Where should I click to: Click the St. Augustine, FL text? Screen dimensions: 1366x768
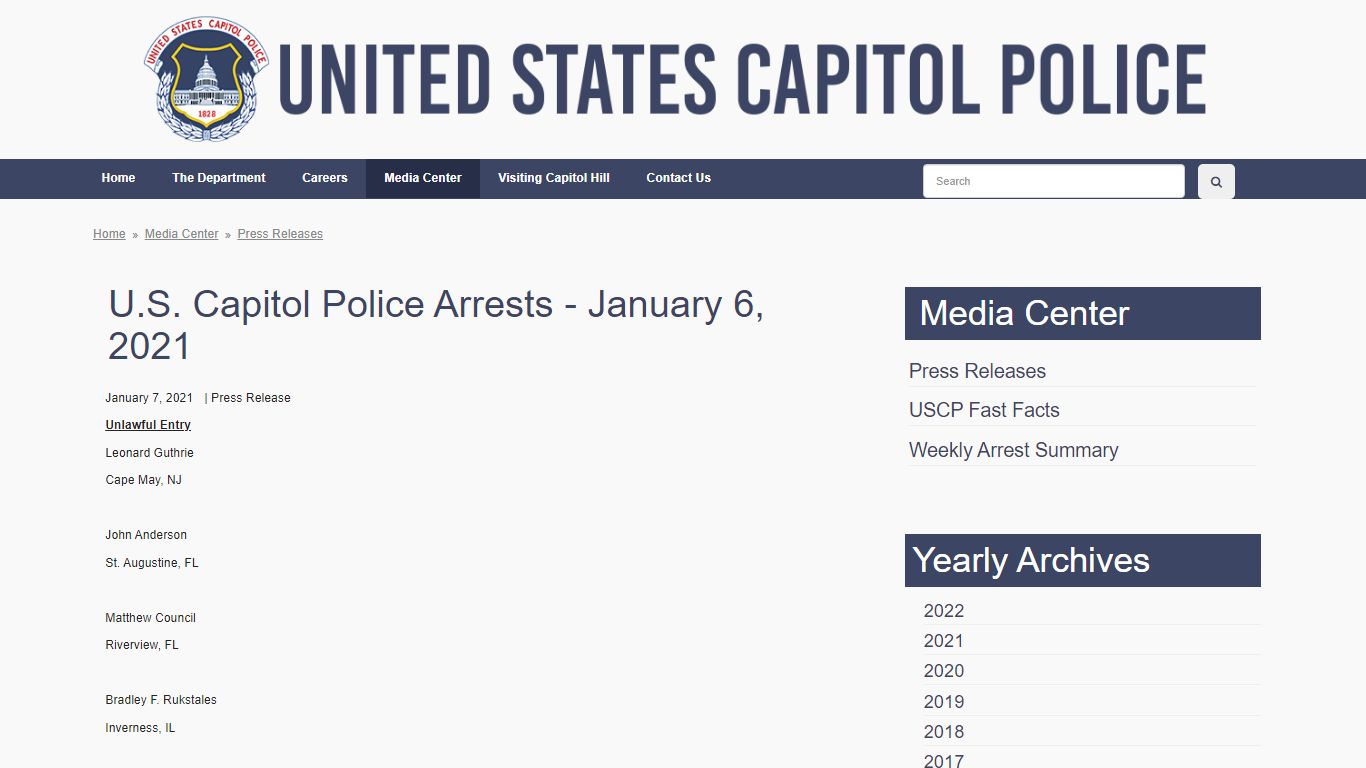click(152, 563)
